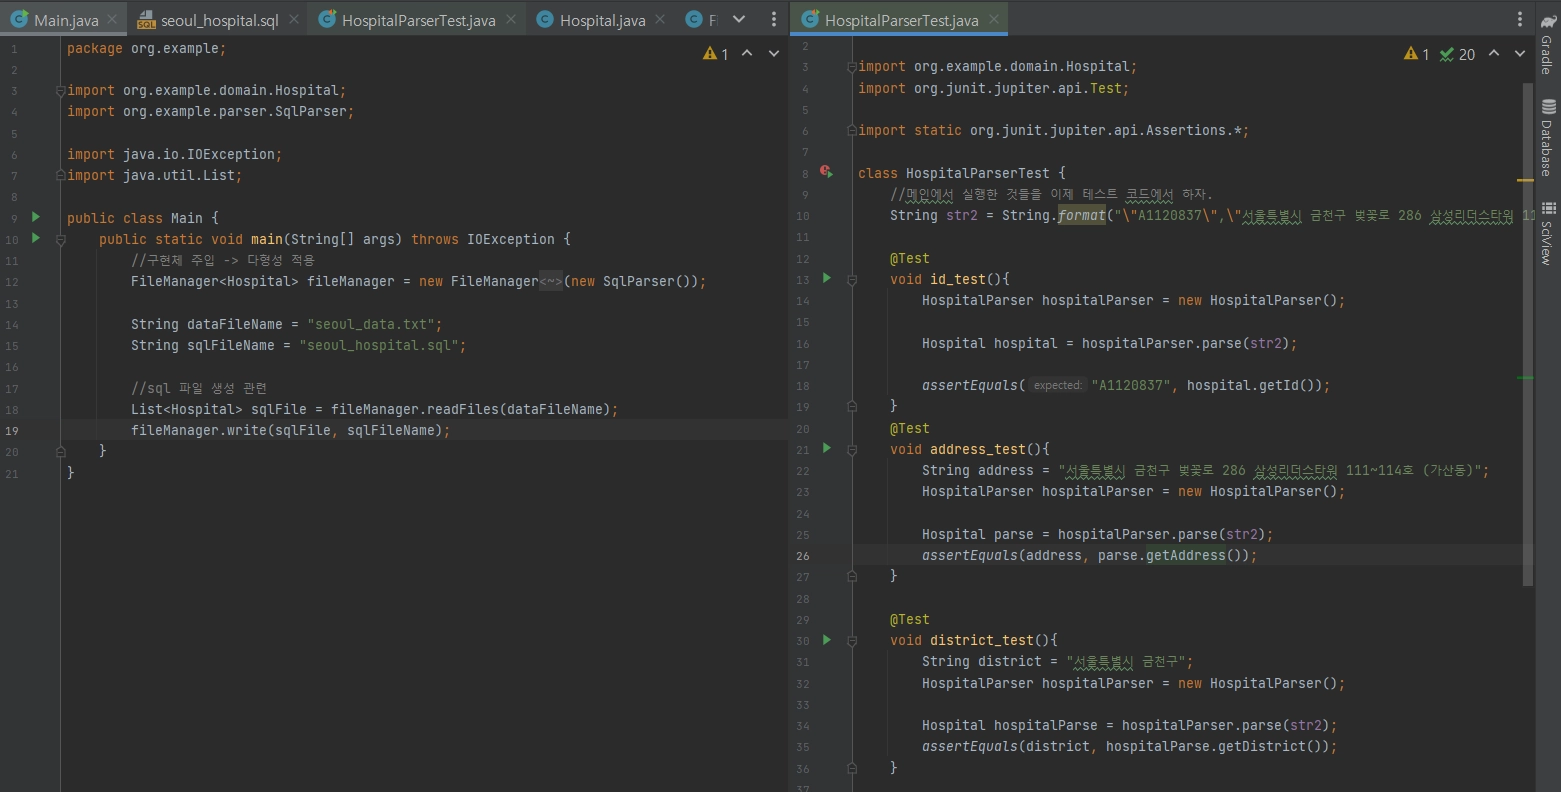Switch to the Hospital.java tab
Image resolution: width=1561 pixels, height=792 pixels.
[x=602, y=20]
